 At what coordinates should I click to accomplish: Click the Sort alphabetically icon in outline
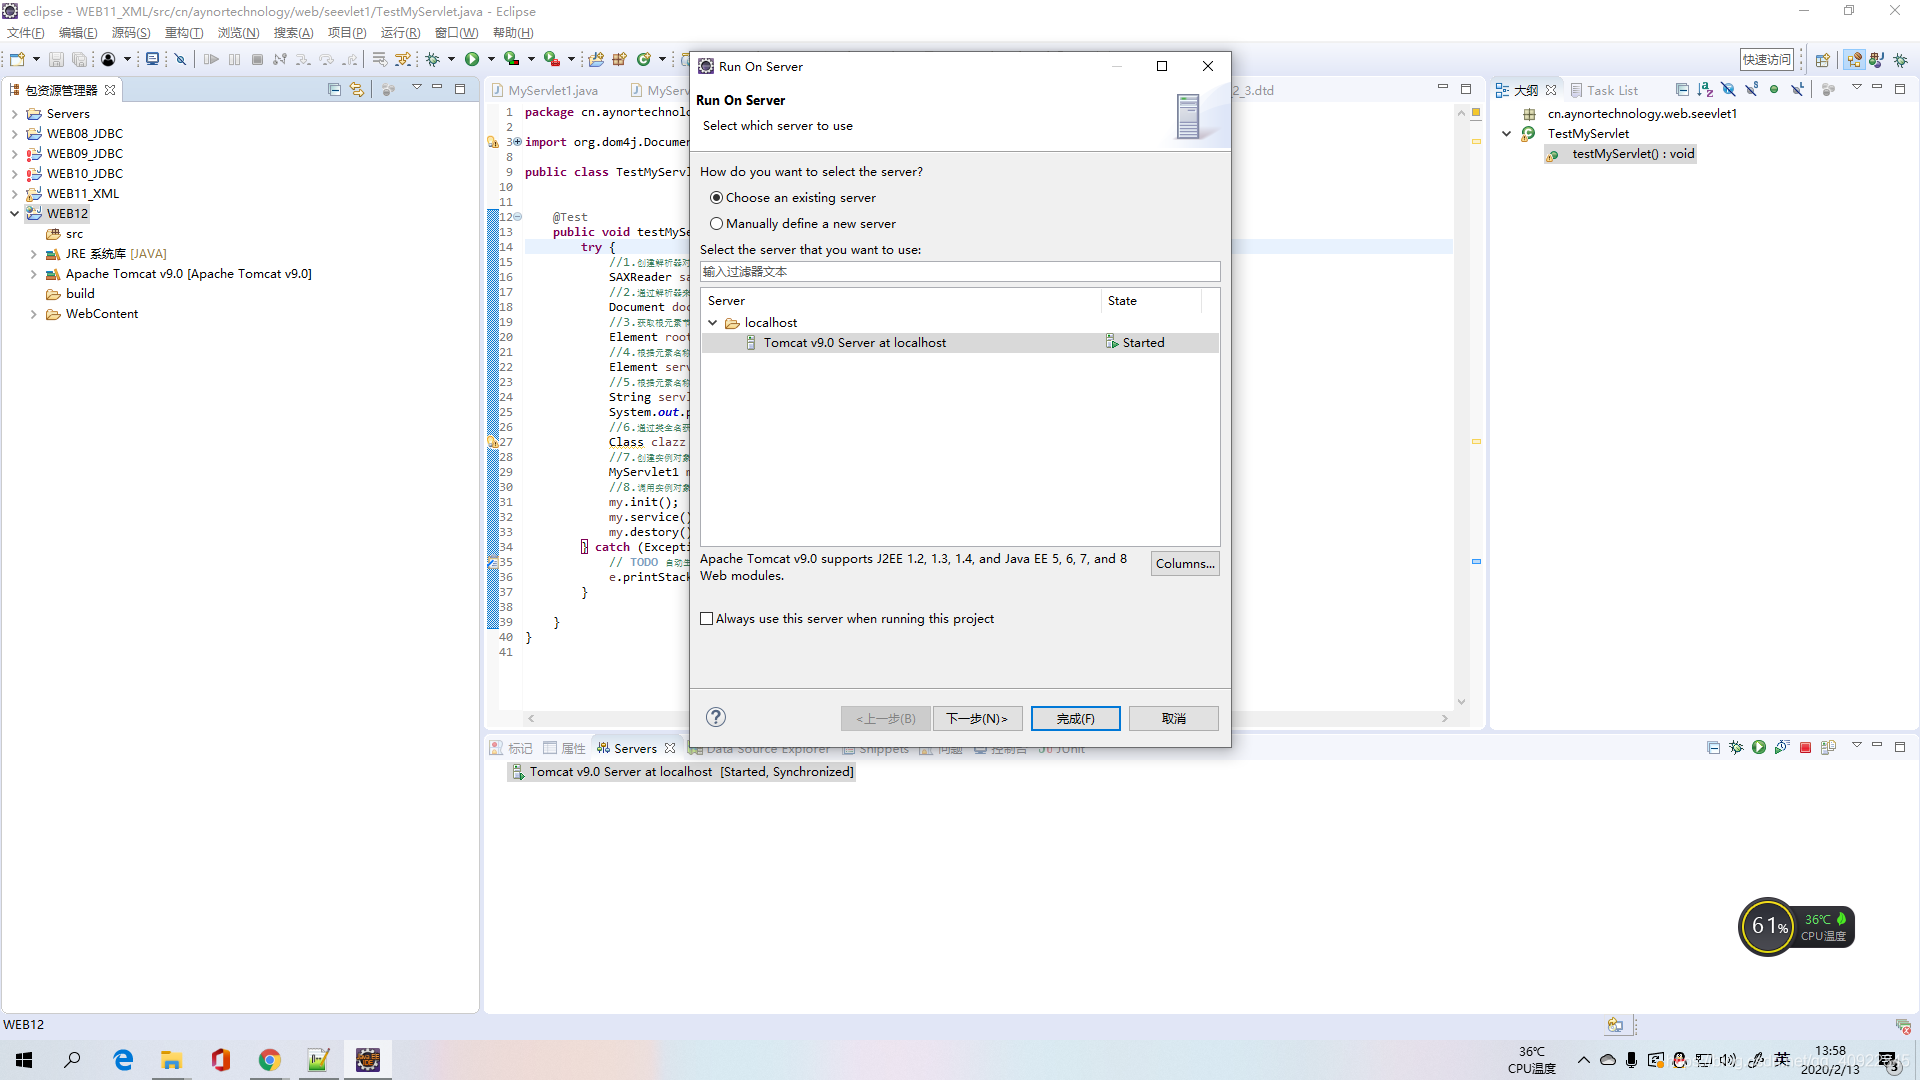point(1705,90)
